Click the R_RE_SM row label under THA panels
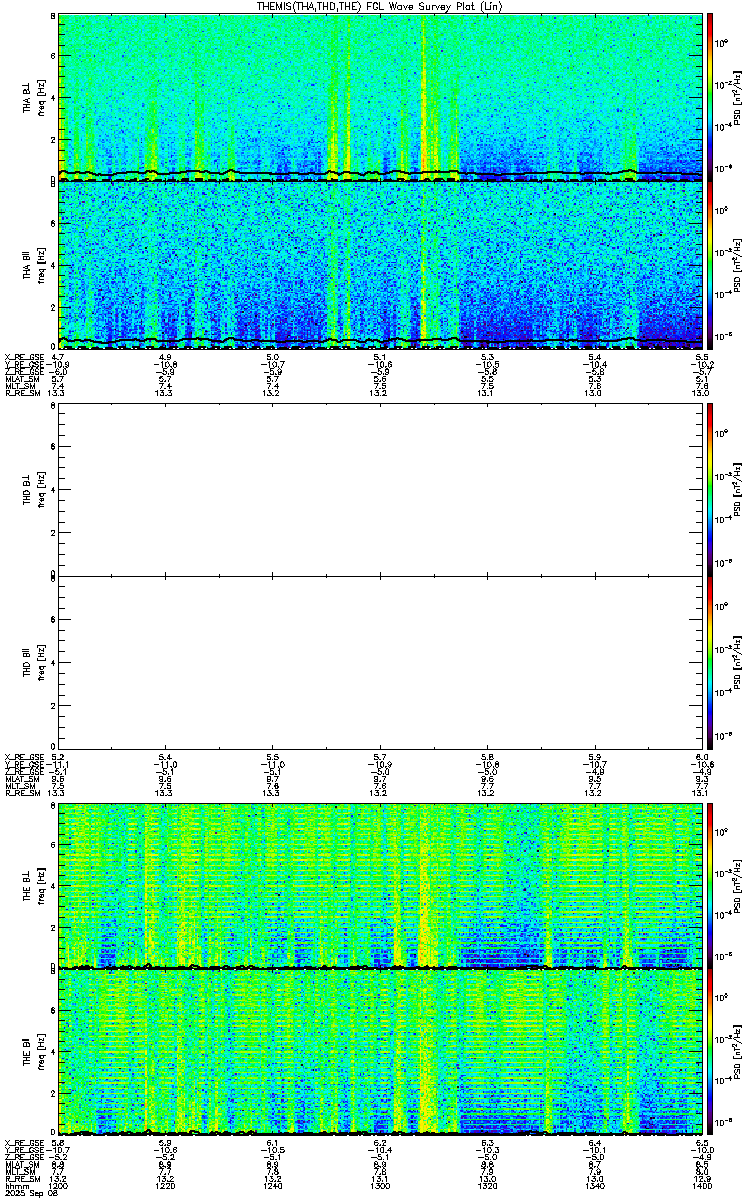The image size is (750, 1200). click(21, 394)
